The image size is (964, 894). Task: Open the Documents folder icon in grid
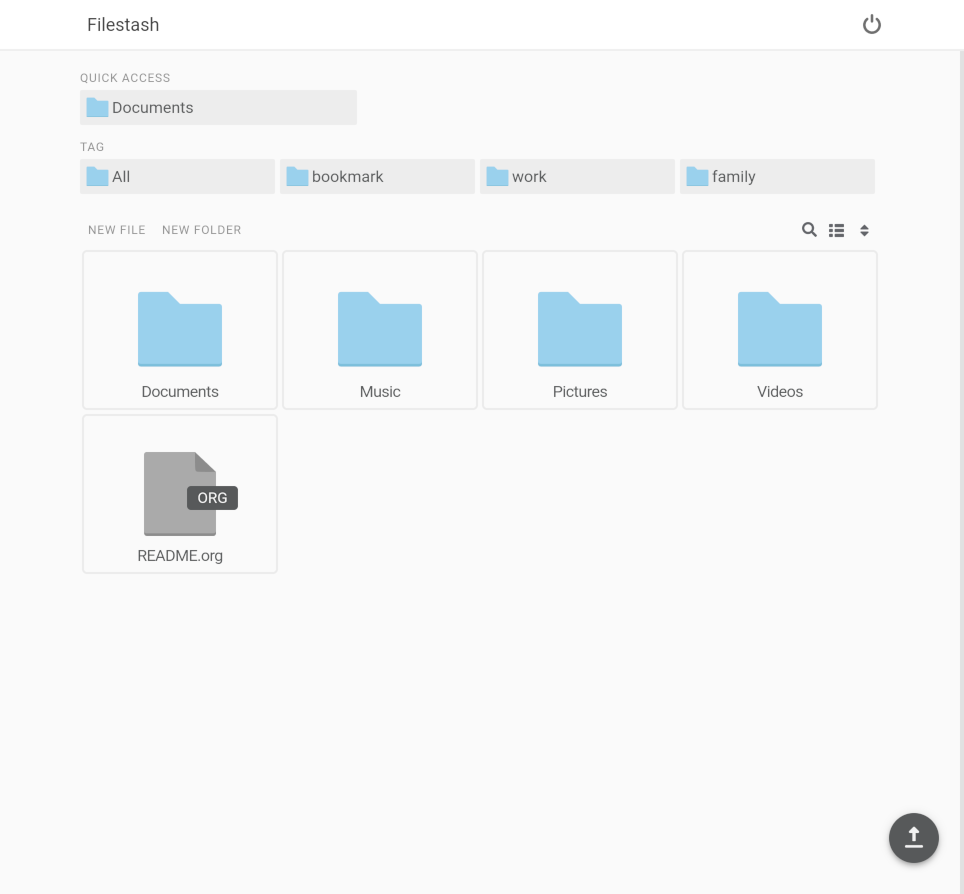pos(180,329)
